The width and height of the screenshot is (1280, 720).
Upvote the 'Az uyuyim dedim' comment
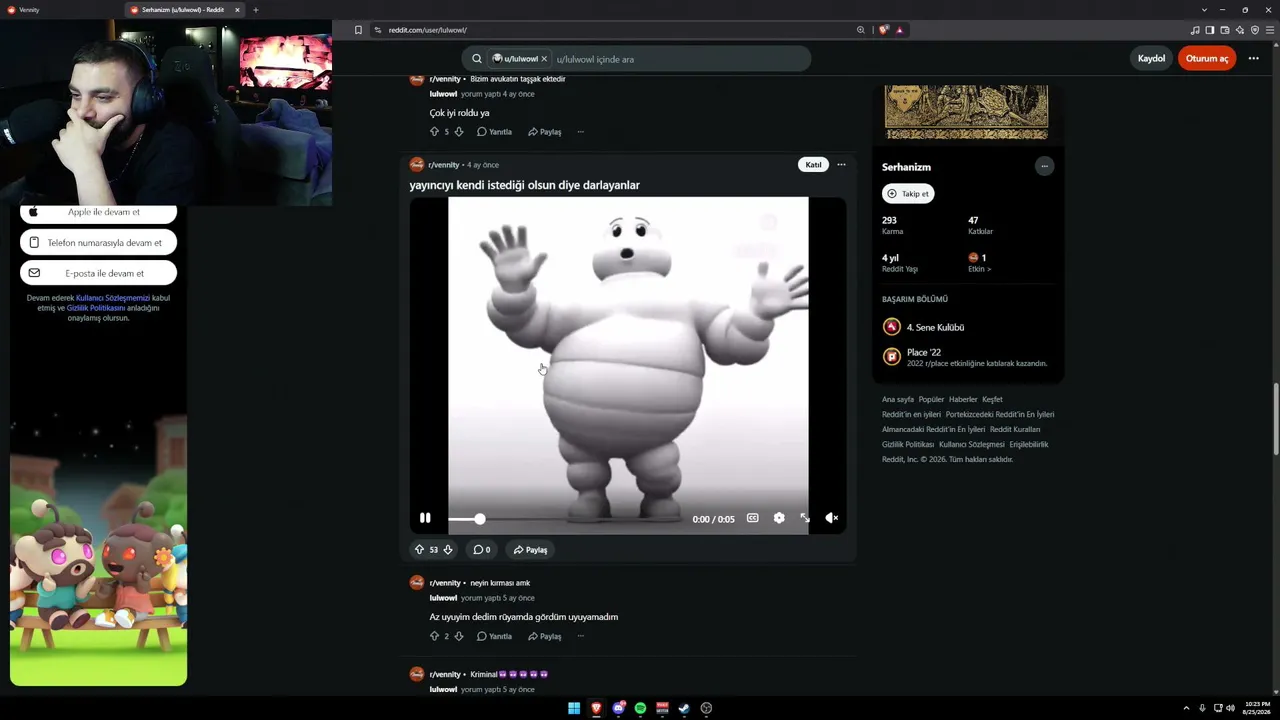click(x=434, y=636)
